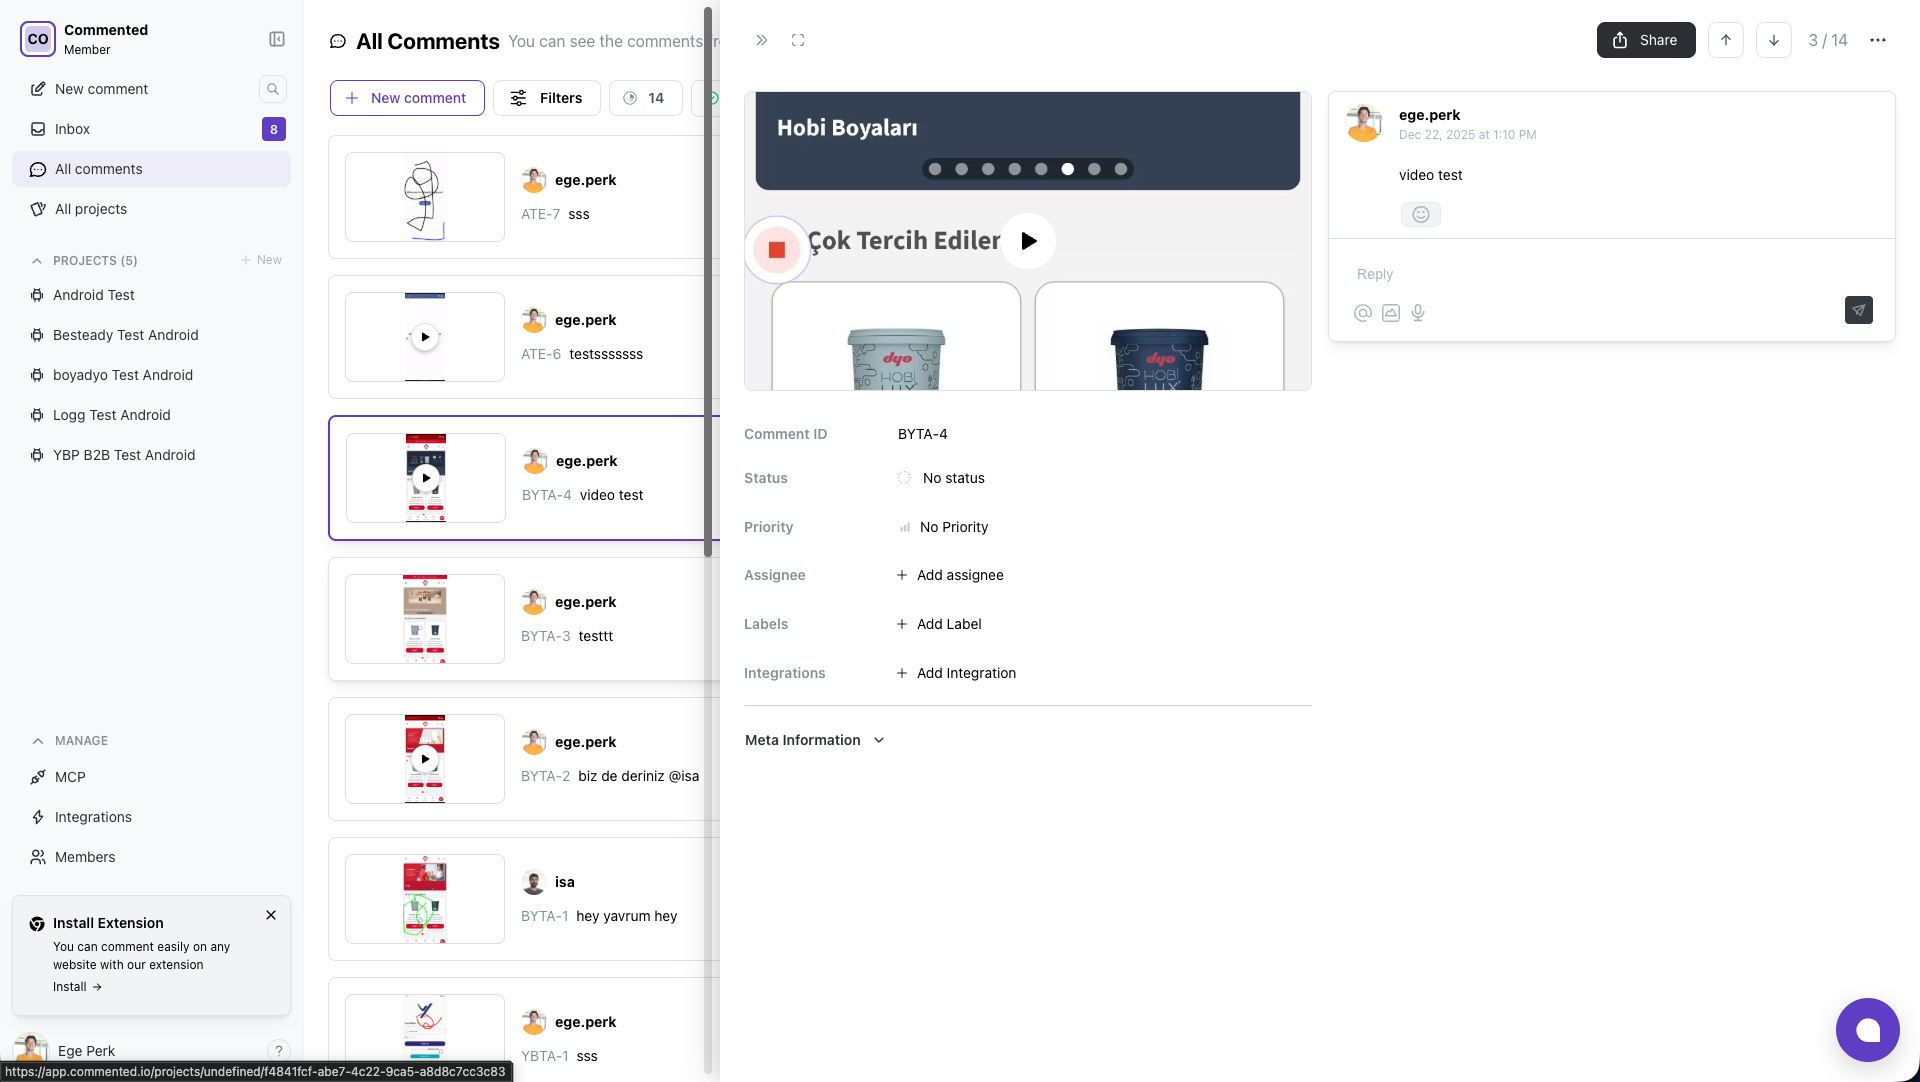Click the Share button

[x=1646, y=40]
